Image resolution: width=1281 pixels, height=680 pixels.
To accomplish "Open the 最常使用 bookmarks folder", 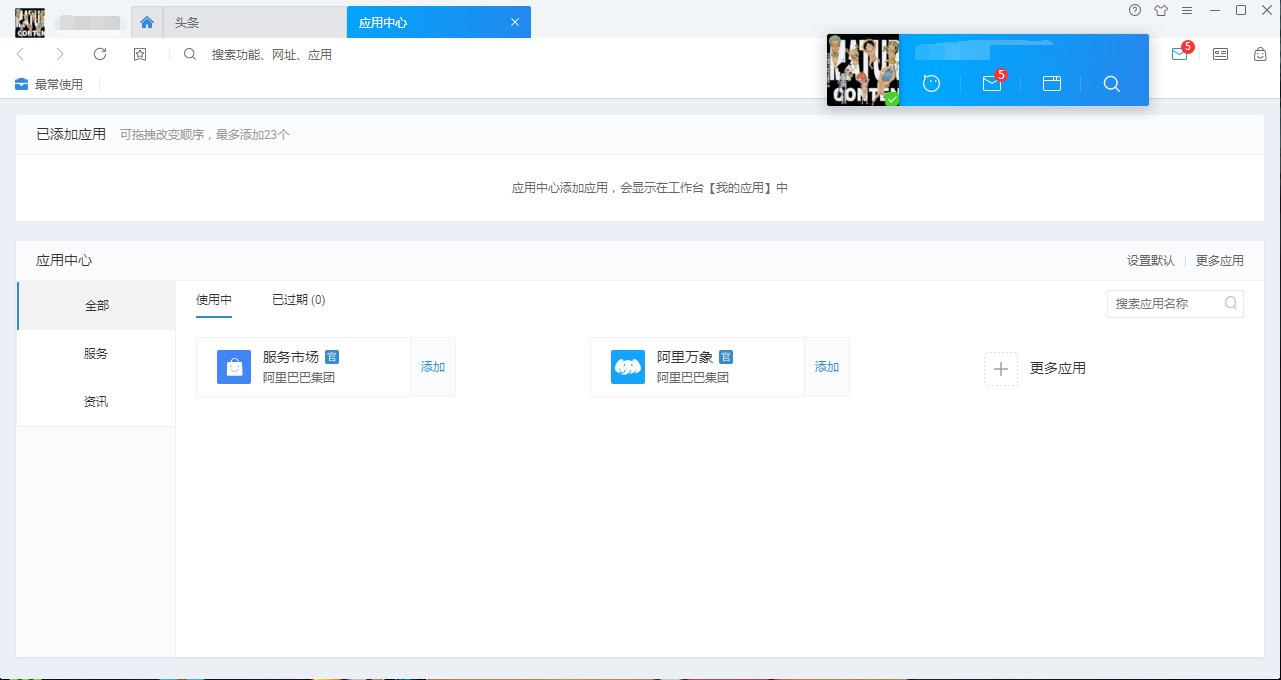I will tap(49, 84).
